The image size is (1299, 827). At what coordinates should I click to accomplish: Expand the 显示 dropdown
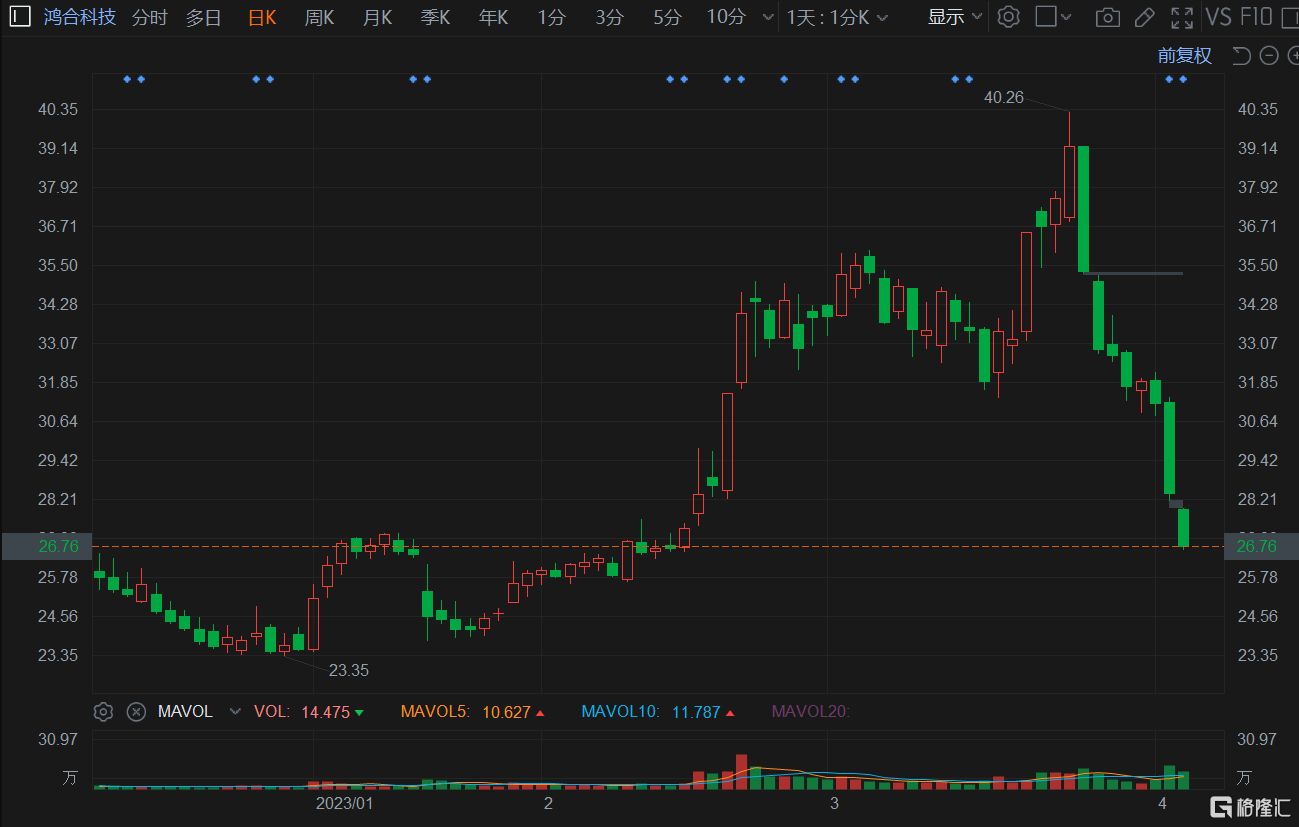pos(955,17)
